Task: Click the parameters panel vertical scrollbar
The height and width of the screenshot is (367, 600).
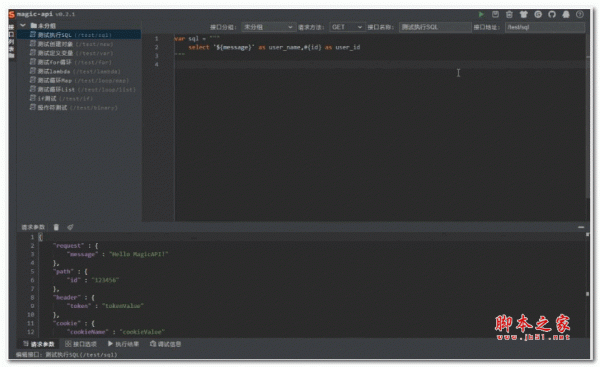Action: (x=587, y=285)
